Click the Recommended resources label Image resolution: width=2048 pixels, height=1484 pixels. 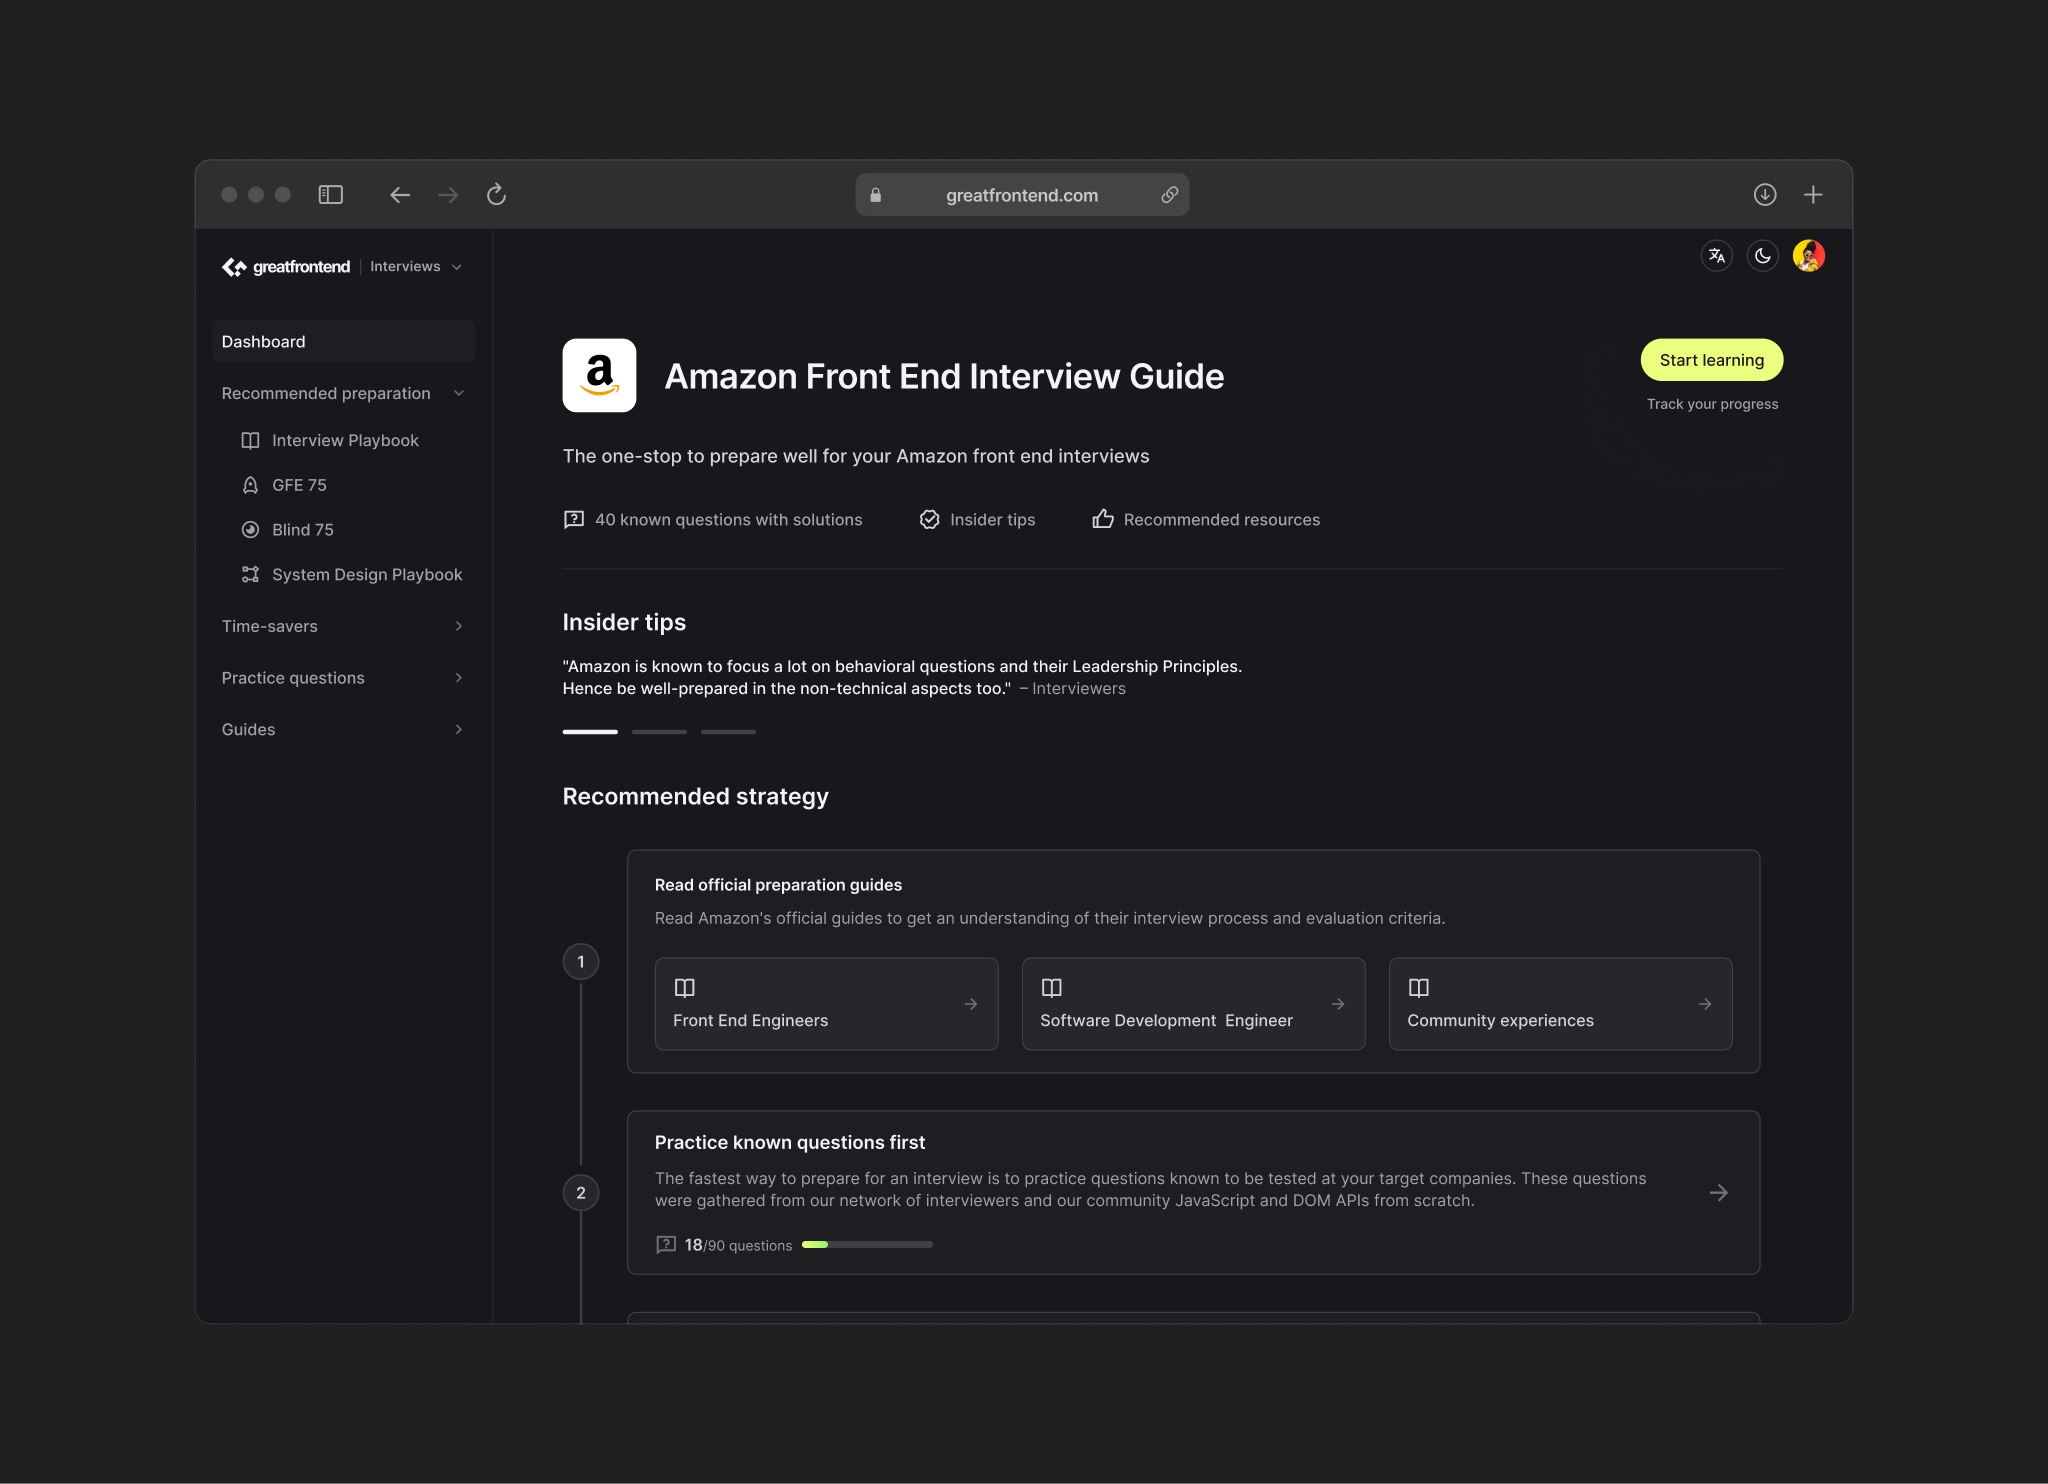click(x=1222, y=520)
